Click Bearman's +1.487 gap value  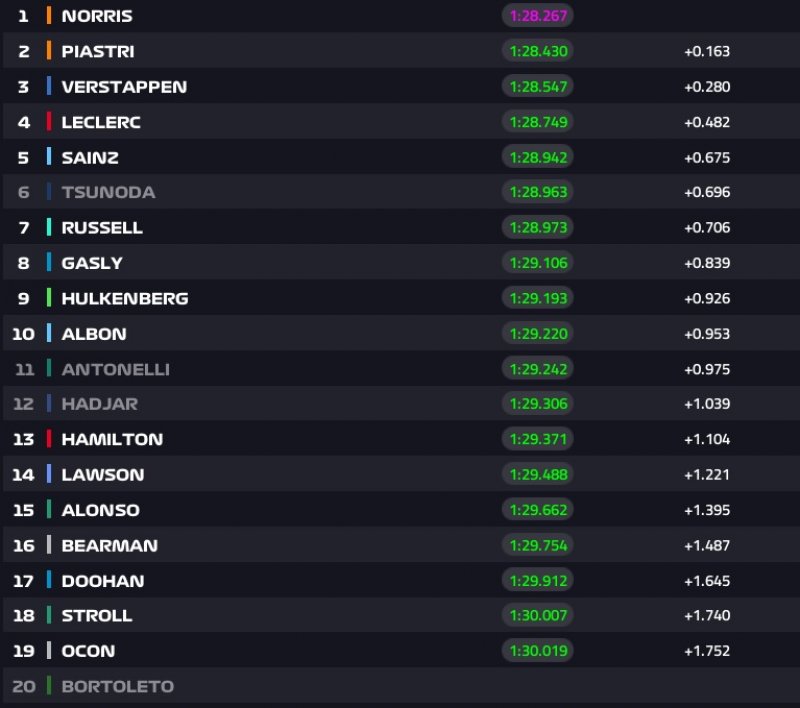(x=707, y=545)
